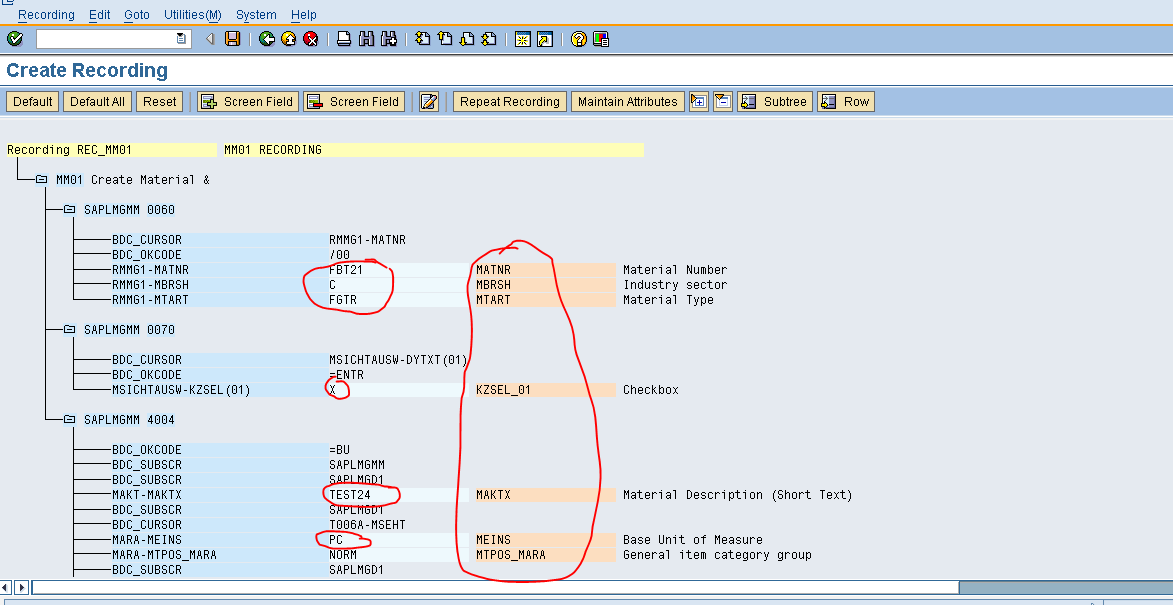Click the pencil Edit icon
Viewport: 1173px width, 605px height.
[x=428, y=101]
